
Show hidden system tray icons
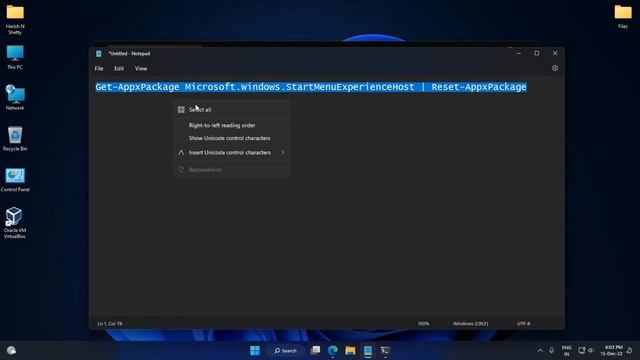coord(540,351)
